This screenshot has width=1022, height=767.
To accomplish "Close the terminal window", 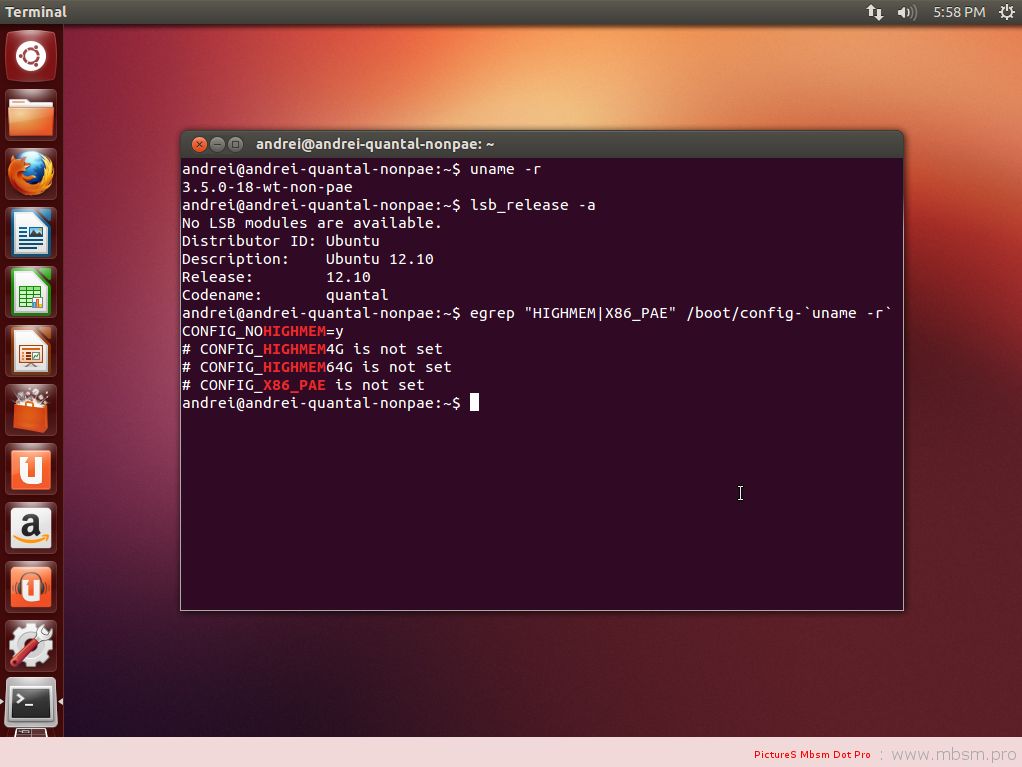I will (x=198, y=144).
